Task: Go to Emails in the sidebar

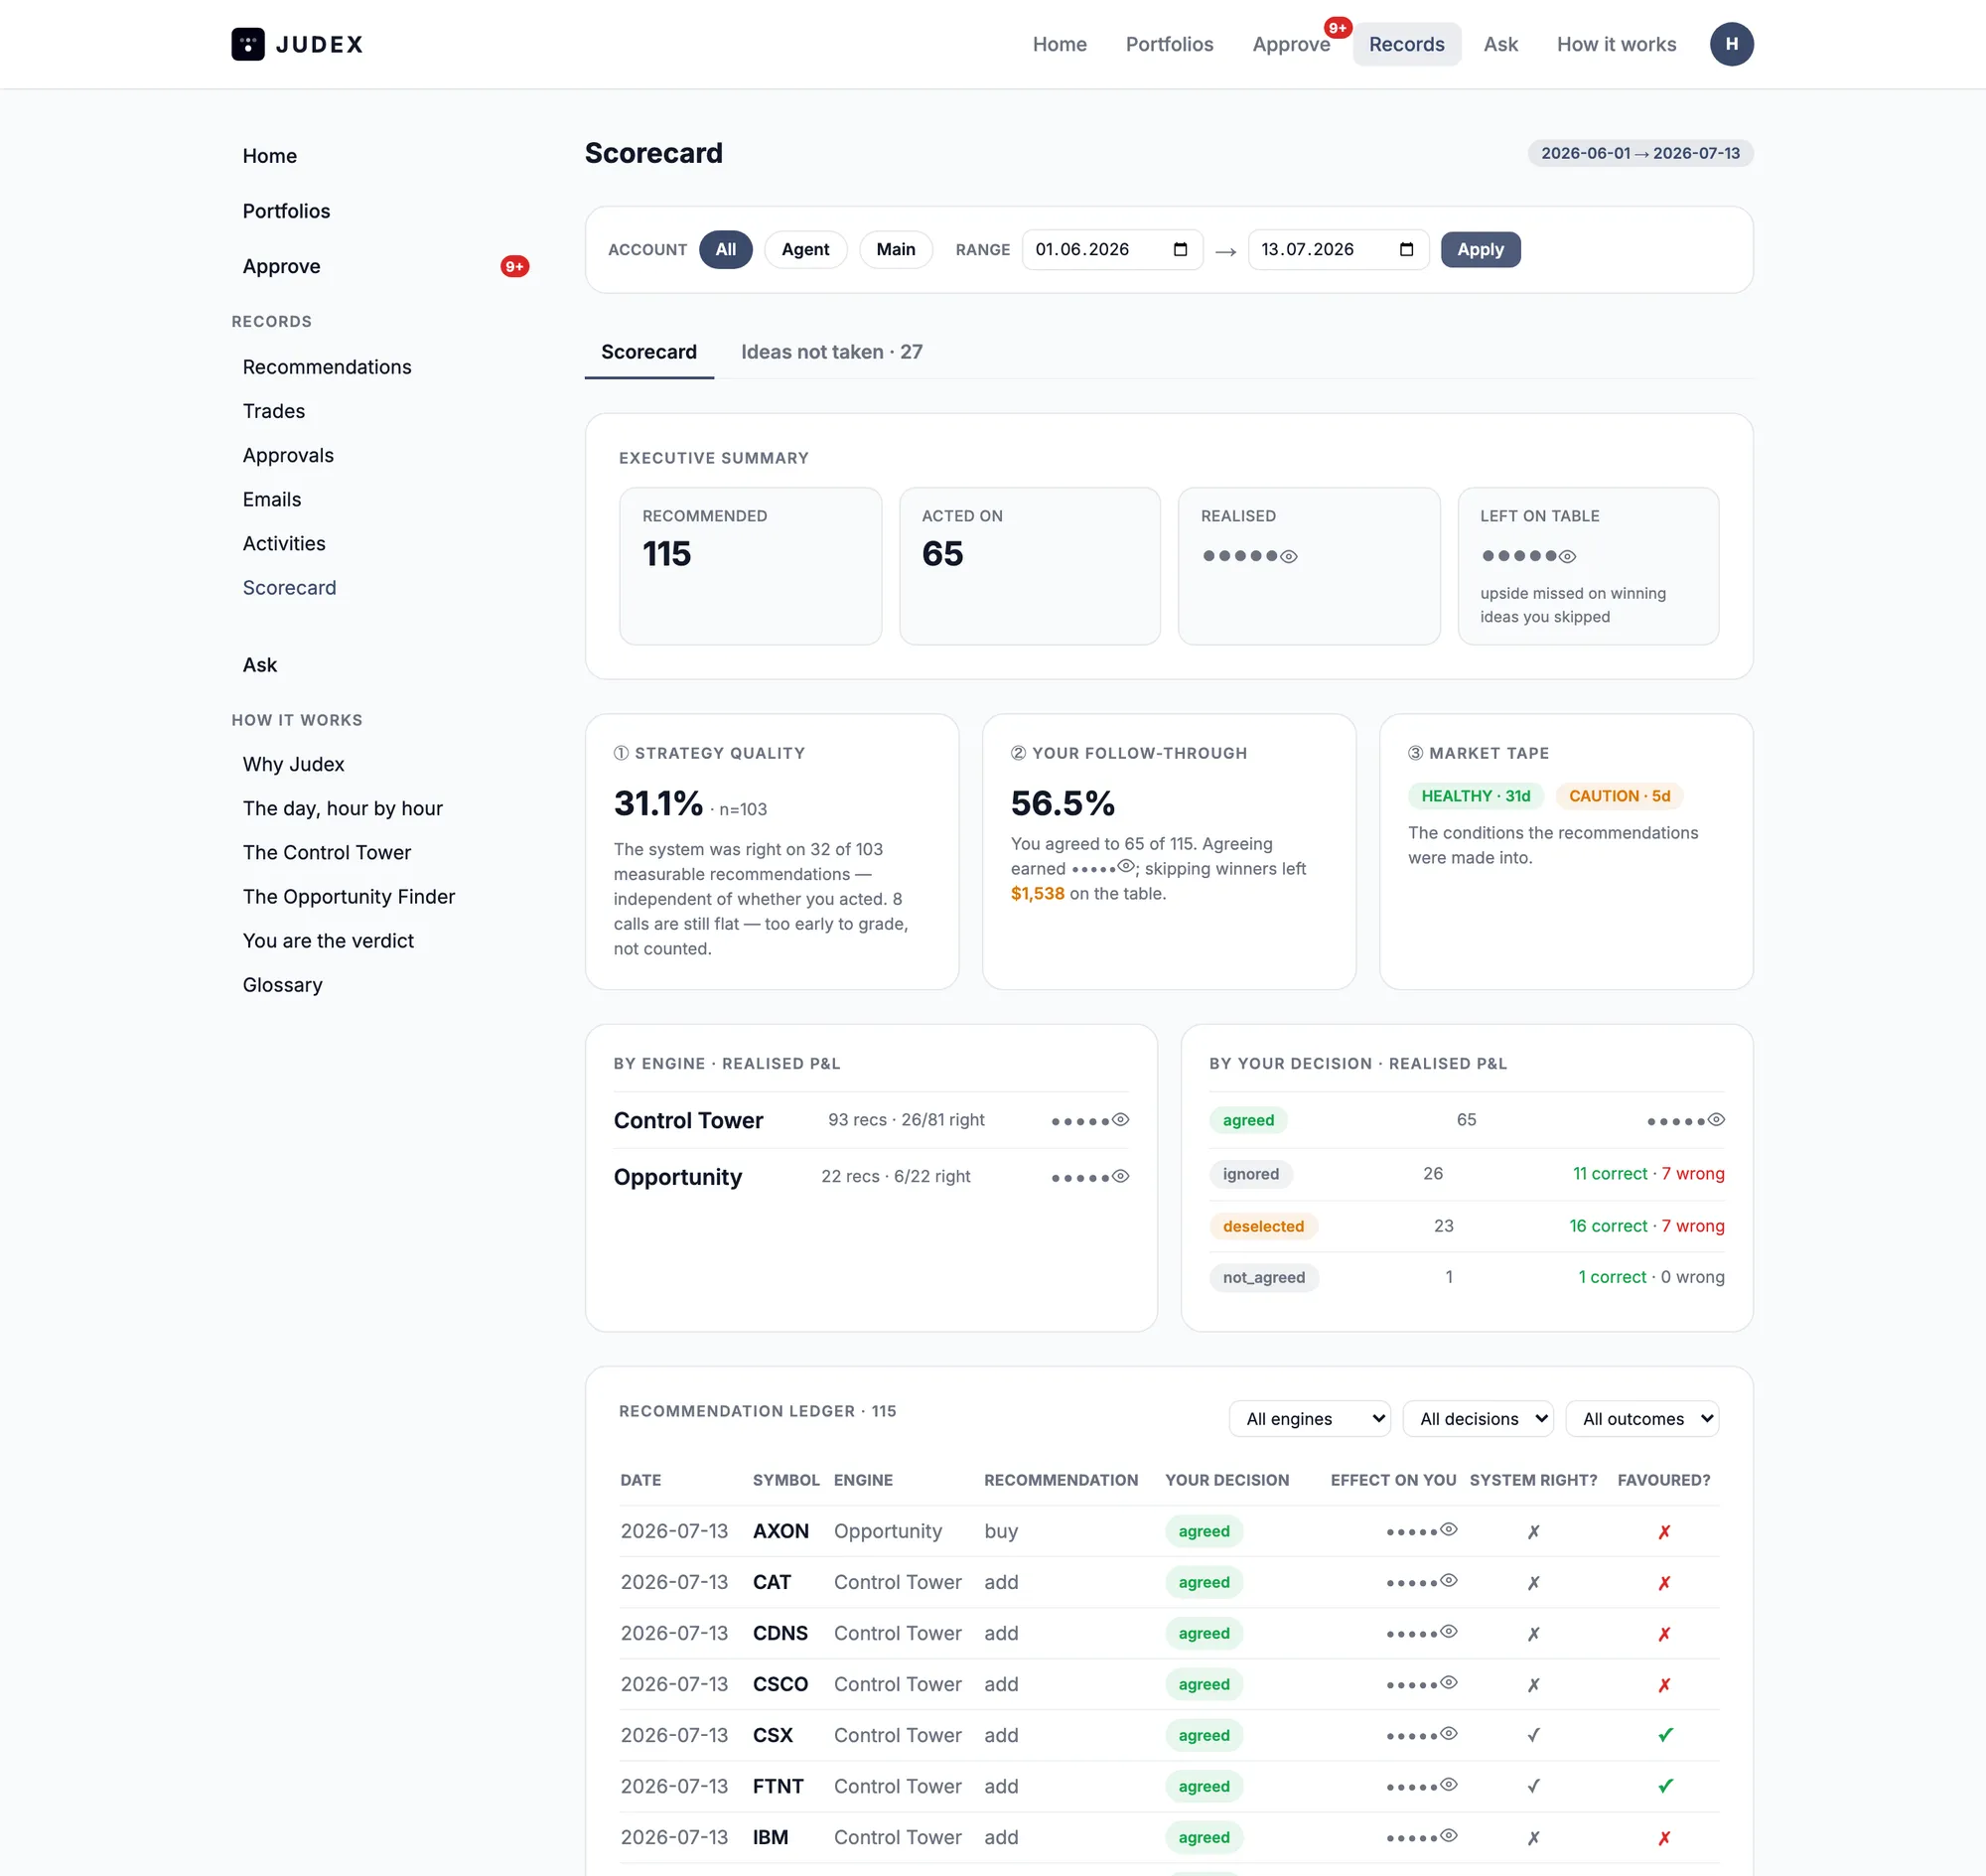Action: [272, 499]
